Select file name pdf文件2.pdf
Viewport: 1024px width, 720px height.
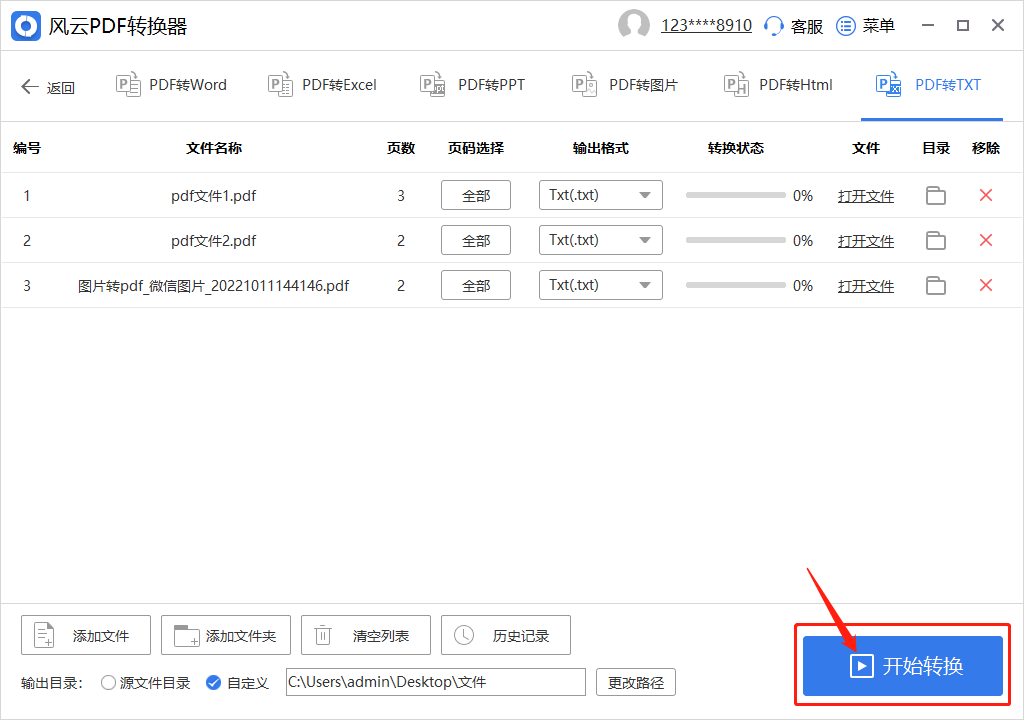pos(214,240)
